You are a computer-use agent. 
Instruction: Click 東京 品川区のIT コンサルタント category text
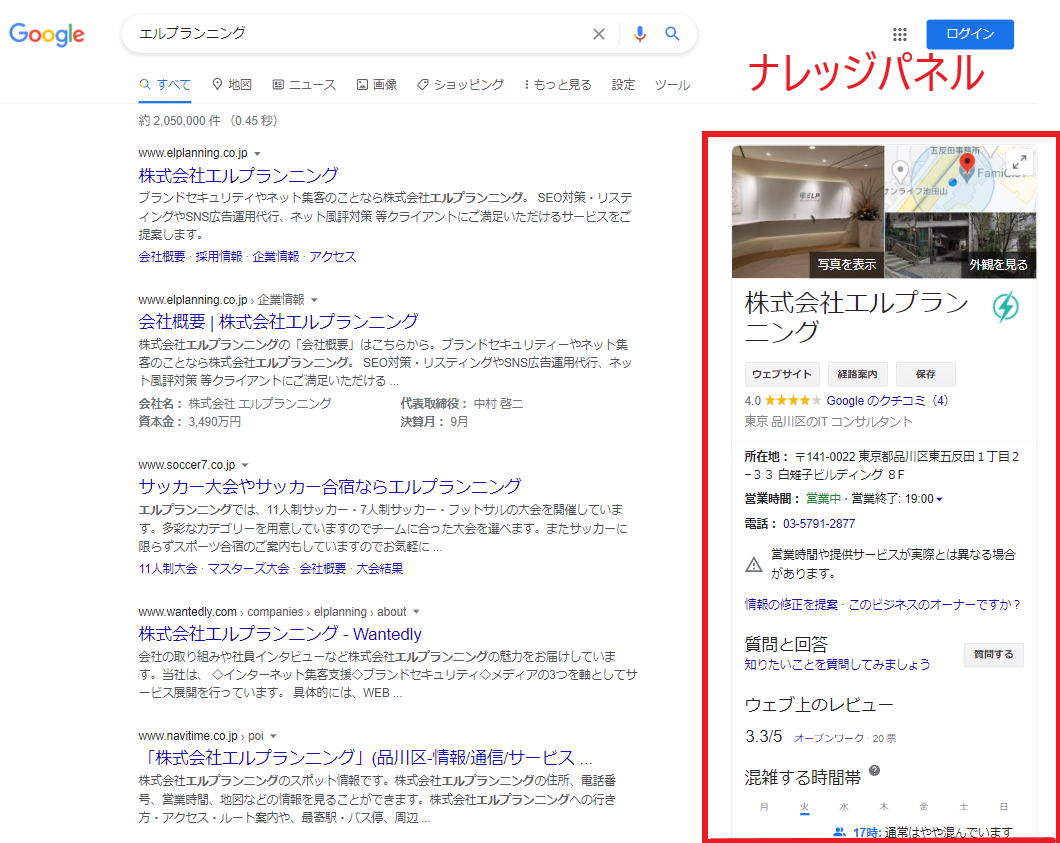click(x=828, y=422)
